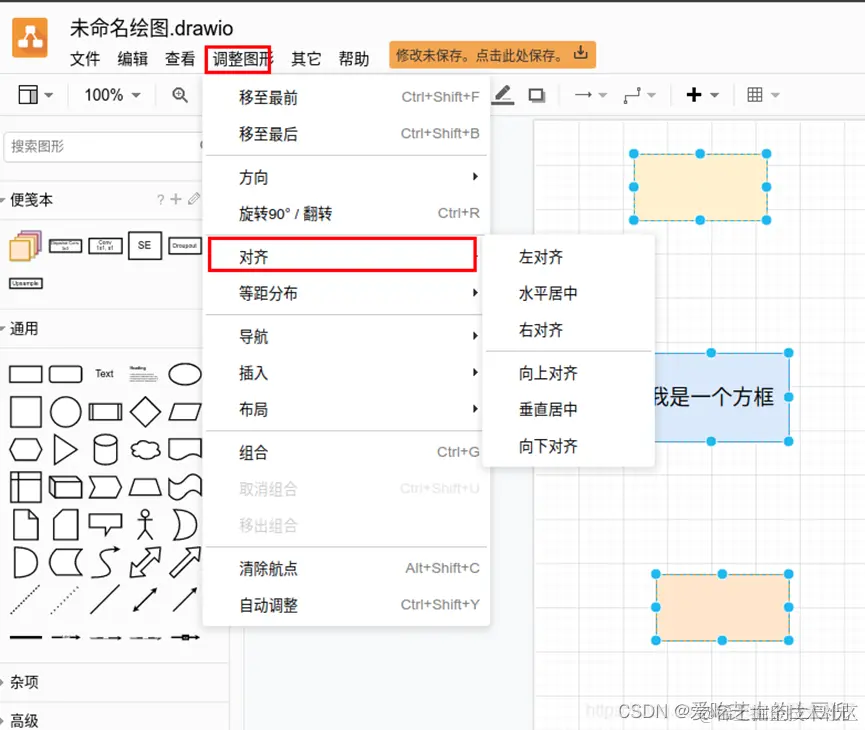Viewport: 865px width, 730px height.
Task: Select the actor stick figure shape
Action: 145,525
